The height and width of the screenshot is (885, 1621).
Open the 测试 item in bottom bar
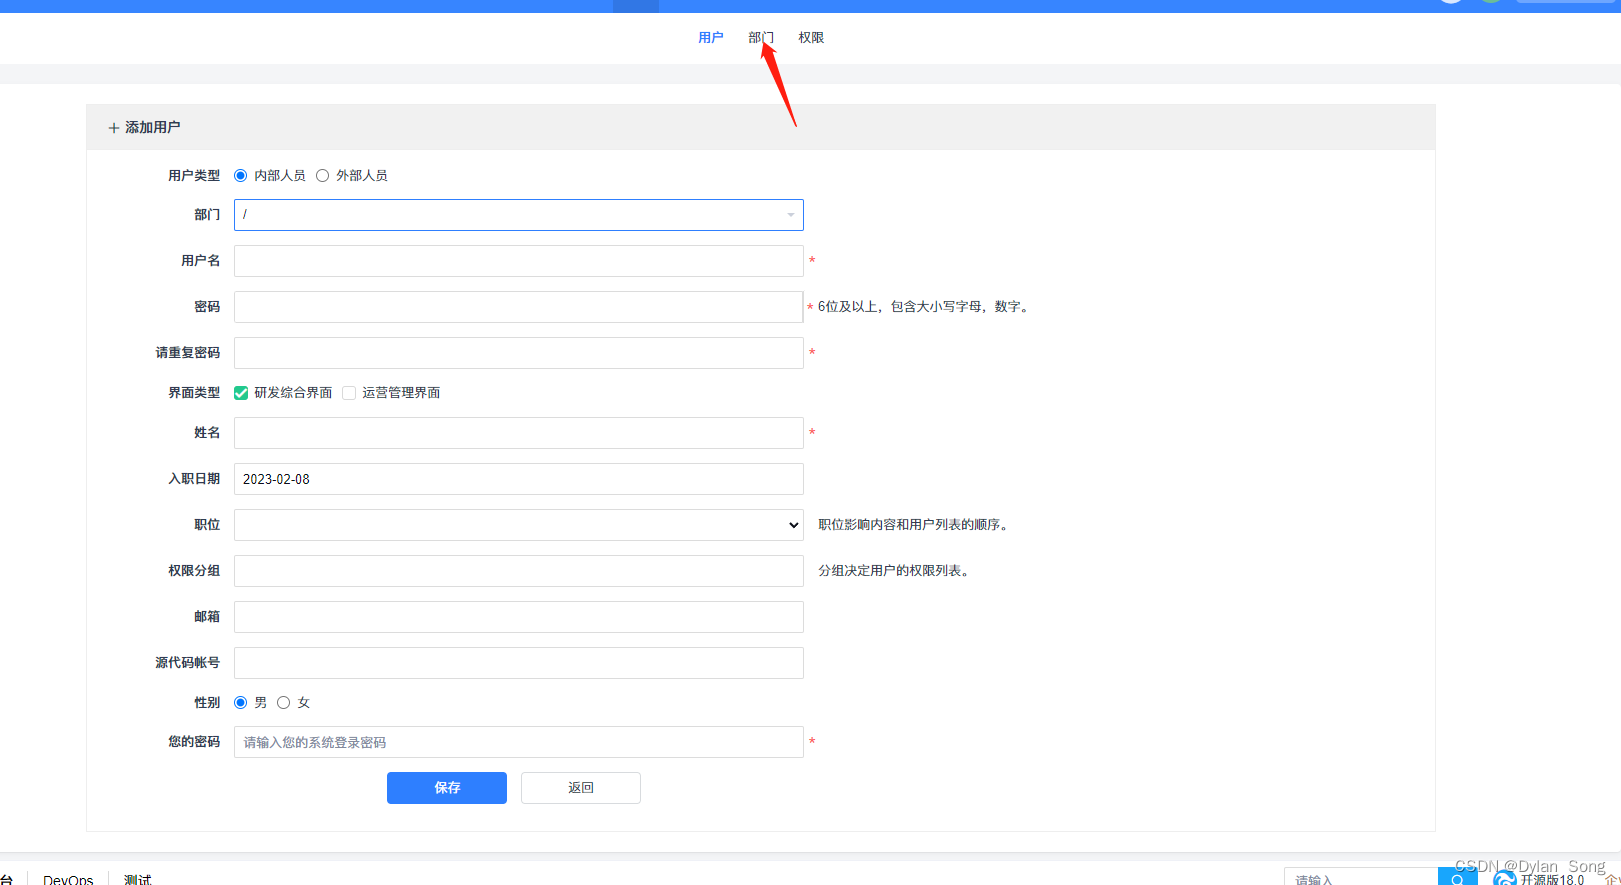click(x=138, y=879)
